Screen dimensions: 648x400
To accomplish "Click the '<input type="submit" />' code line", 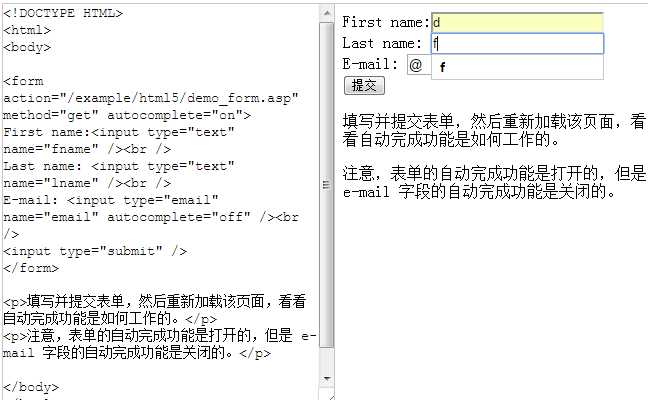I will tap(95, 251).
